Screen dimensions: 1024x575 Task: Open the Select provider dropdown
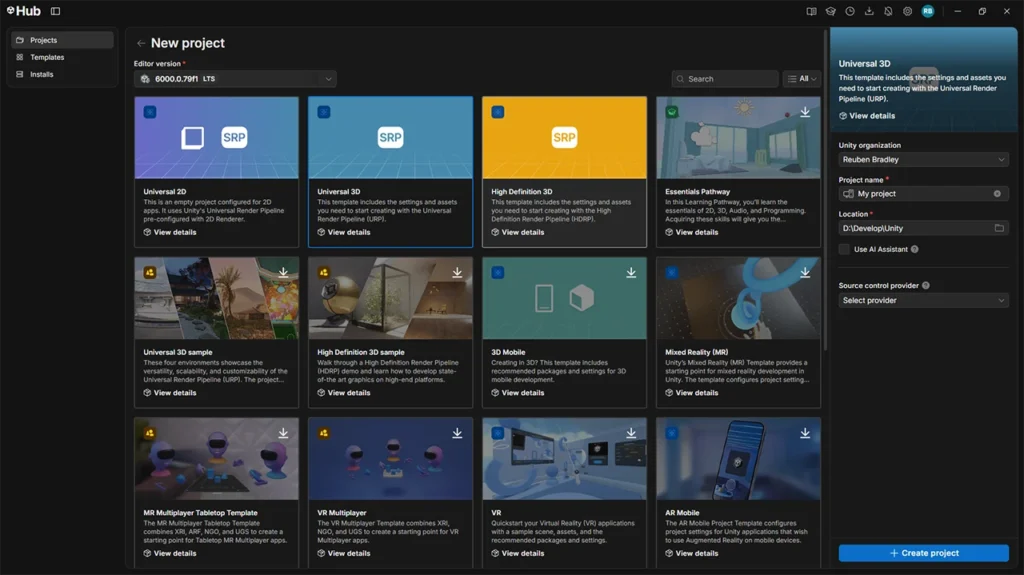[923, 301]
